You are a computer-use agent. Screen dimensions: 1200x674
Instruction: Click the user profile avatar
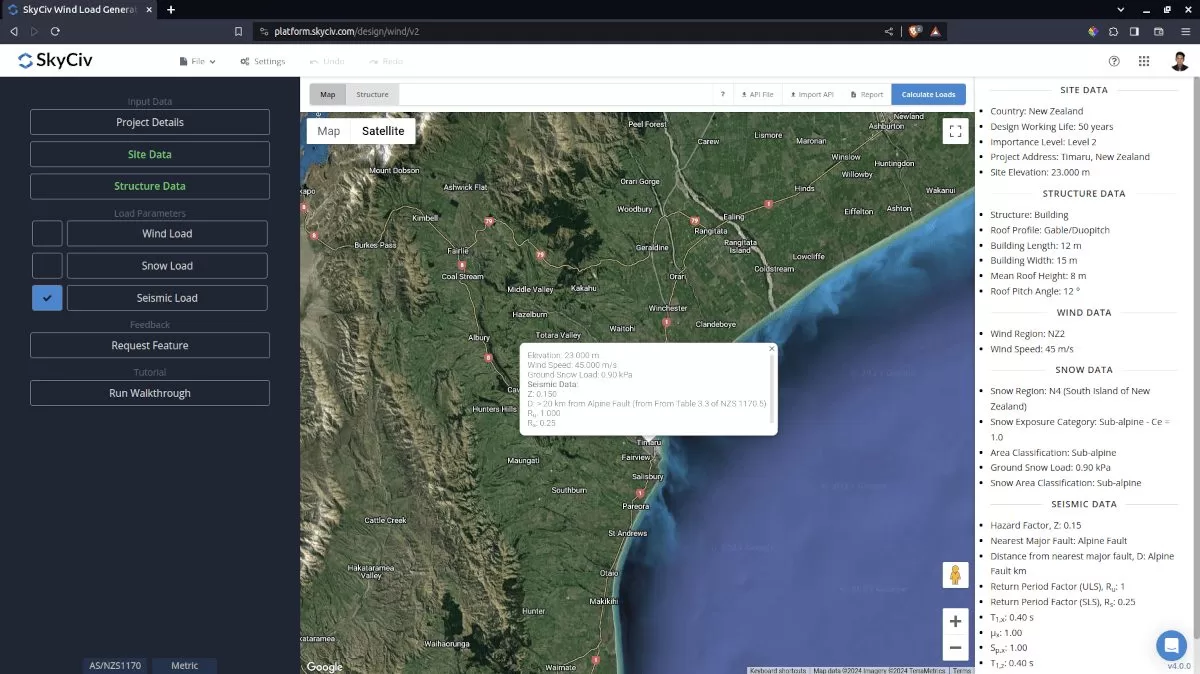[1180, 61]
